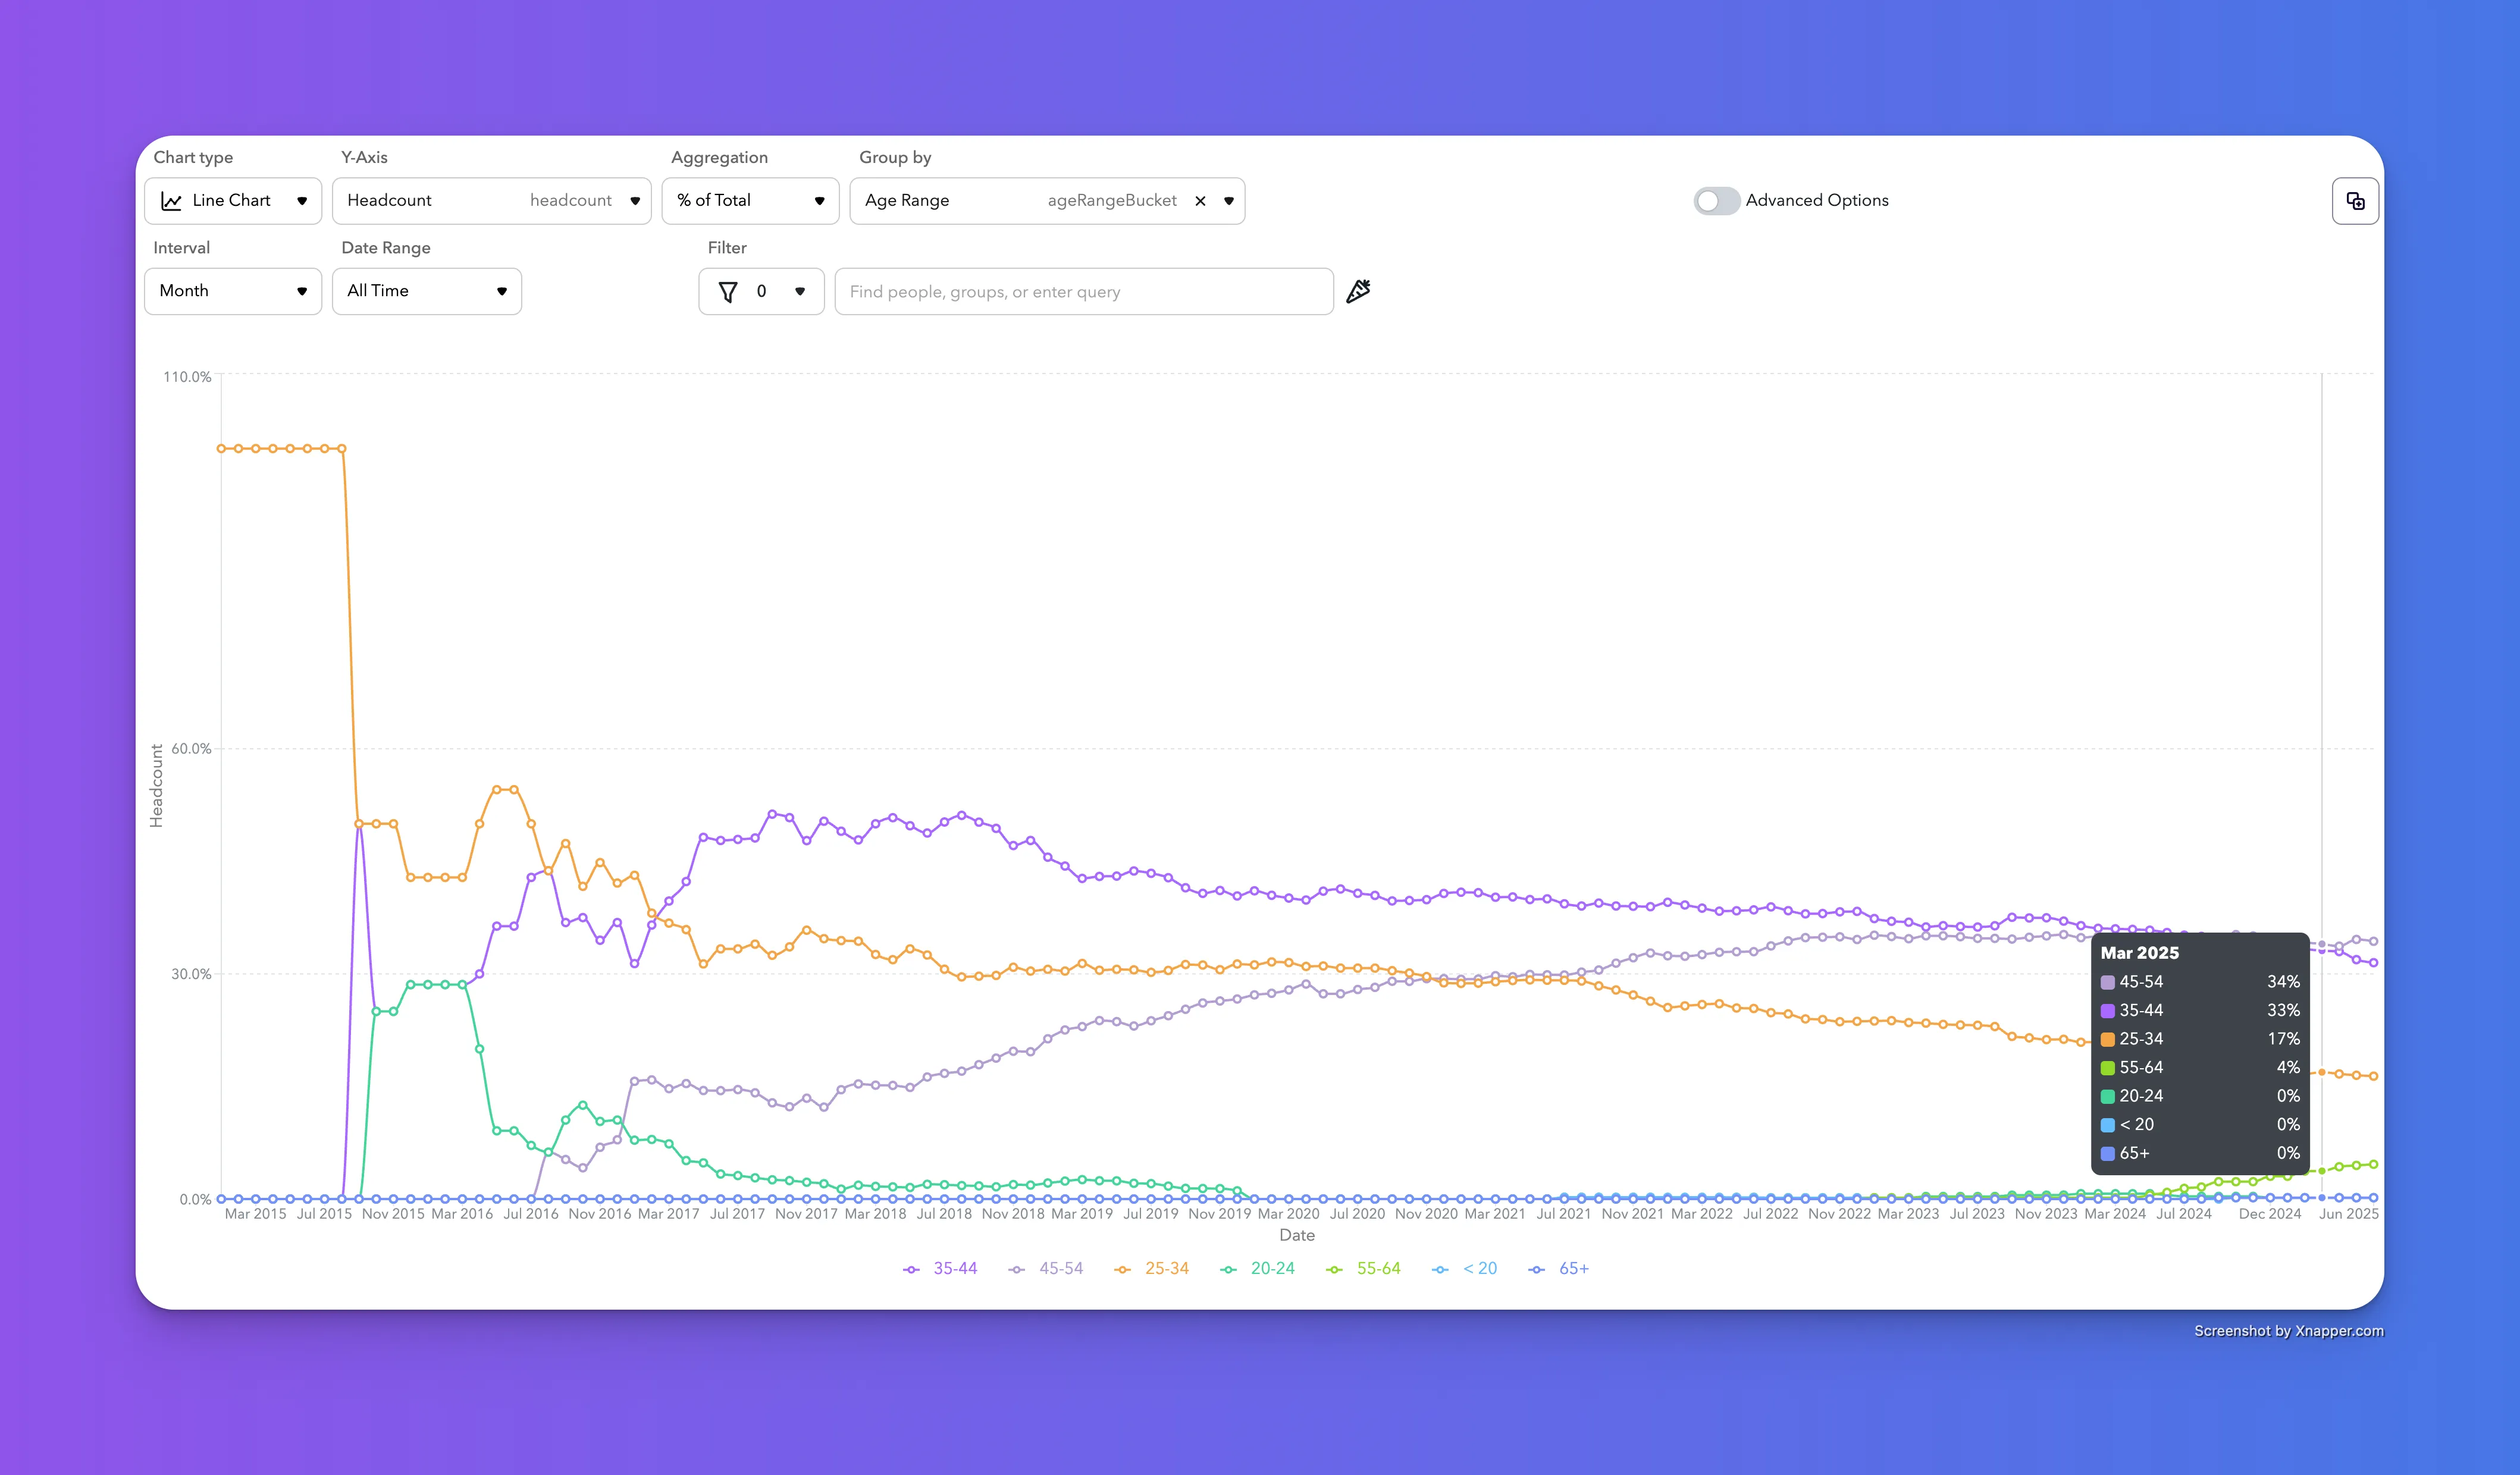Screen dimensions: 2520x1475
Task: Click the Dec 2024 x-axis label
Action: click(2269, 1213)
